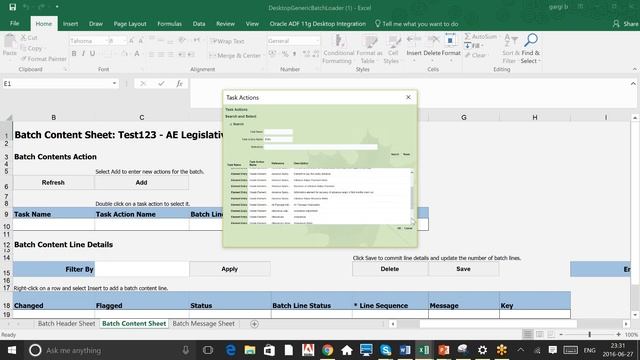Image resolution: width=640 pixels, height=360 pixels.
Task: Switch to the Page Layout tab
Action: click(x=130, y=24)
